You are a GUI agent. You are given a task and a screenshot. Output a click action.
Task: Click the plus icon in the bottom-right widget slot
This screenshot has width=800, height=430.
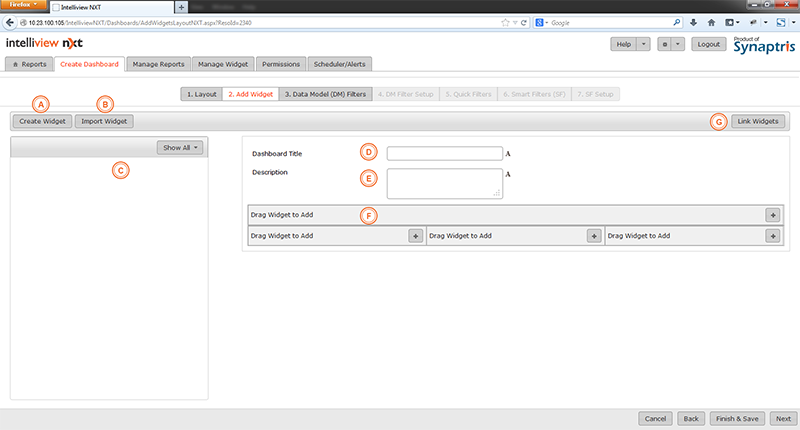click(772, 235)
